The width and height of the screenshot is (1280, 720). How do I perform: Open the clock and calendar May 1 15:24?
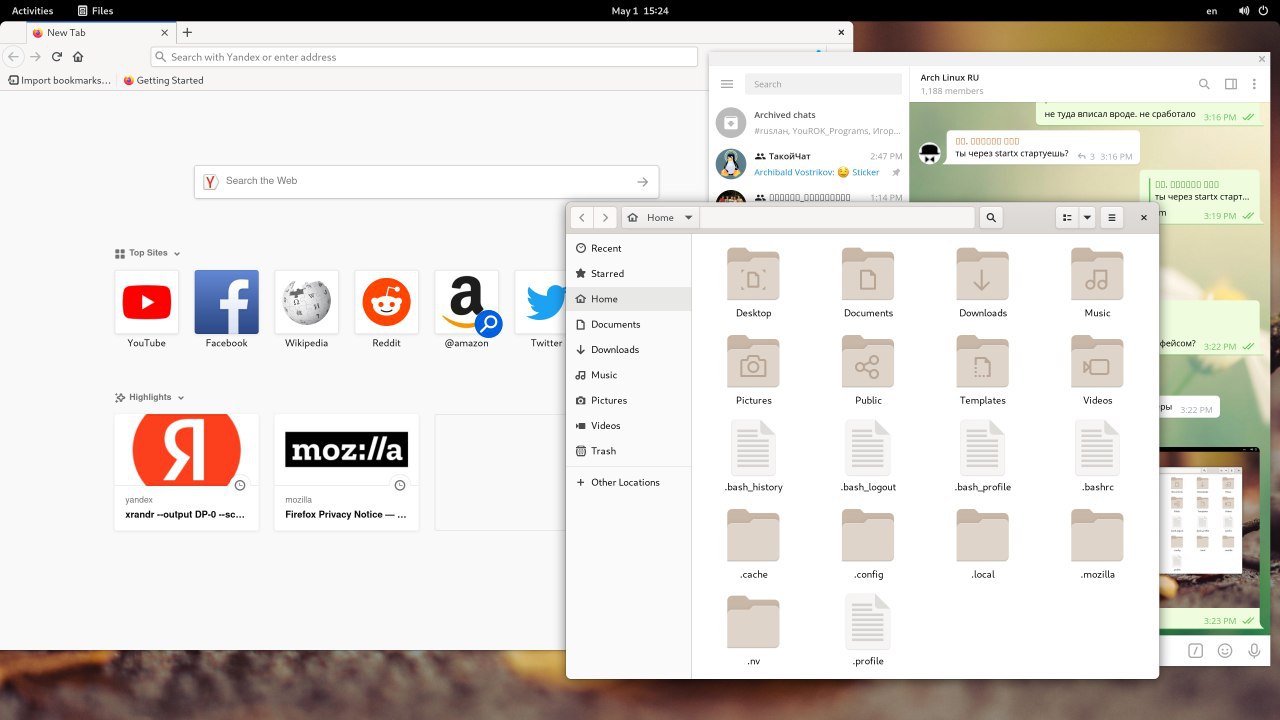coord(639,10)
